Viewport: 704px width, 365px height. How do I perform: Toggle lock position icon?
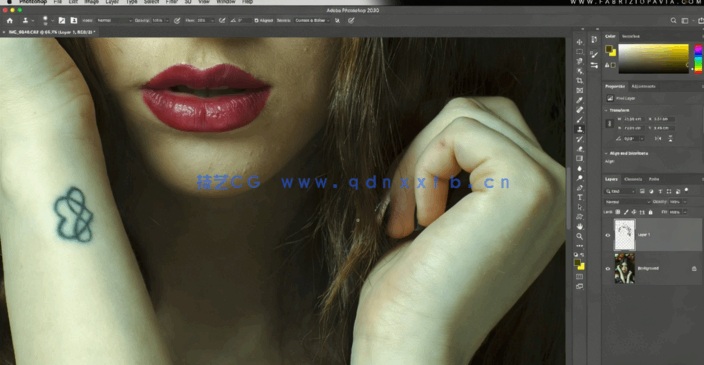tap(634, 212)
